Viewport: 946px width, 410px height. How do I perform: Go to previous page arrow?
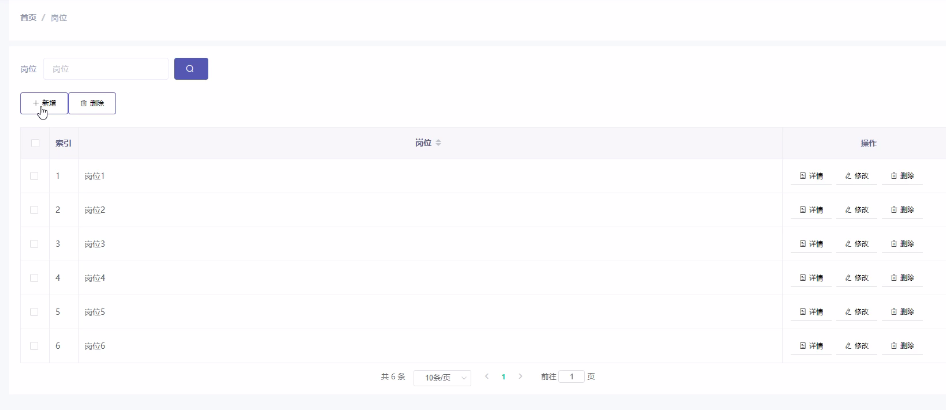(x=487, y=377)
